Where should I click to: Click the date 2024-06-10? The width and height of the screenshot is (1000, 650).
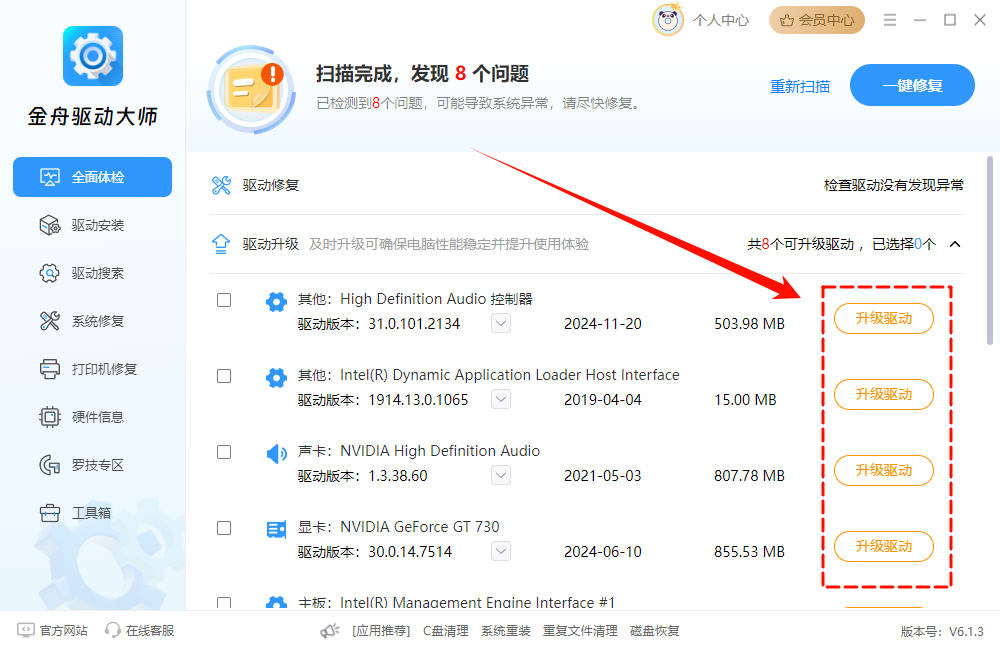[x=603, y=552]
